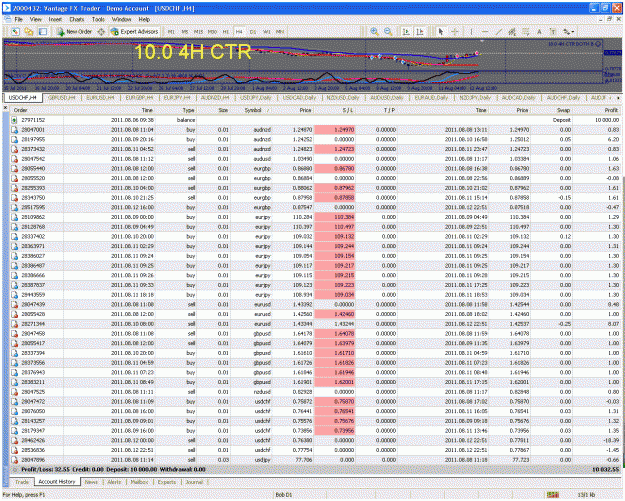Select the W1 timeframe

(267, 32)
